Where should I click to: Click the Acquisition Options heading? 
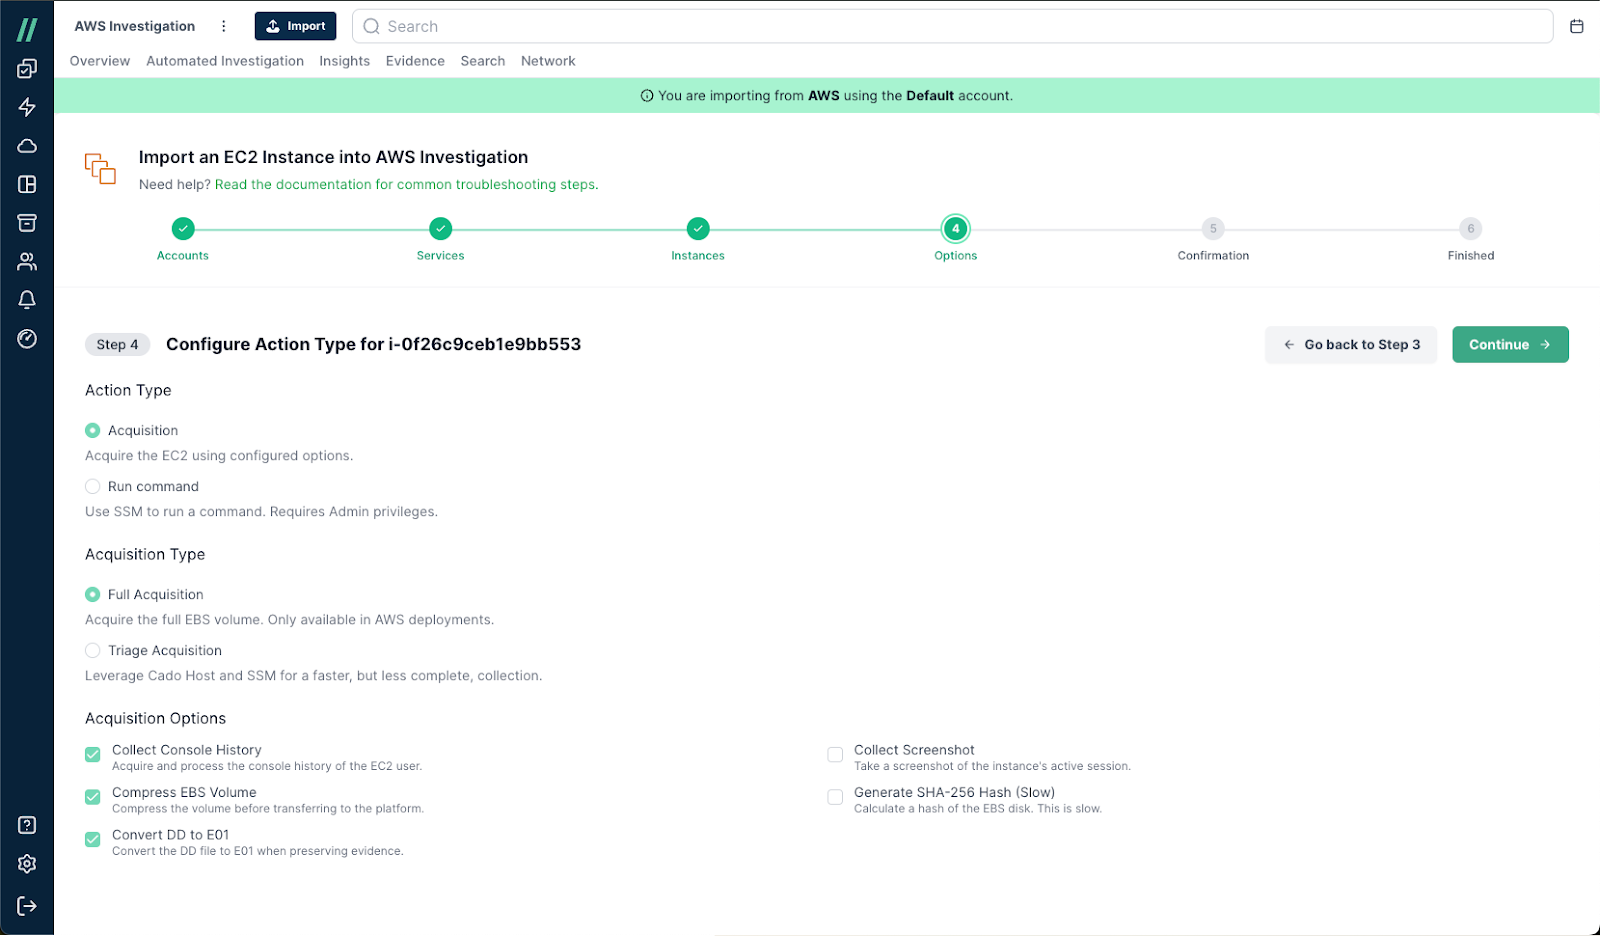[155, 719]
